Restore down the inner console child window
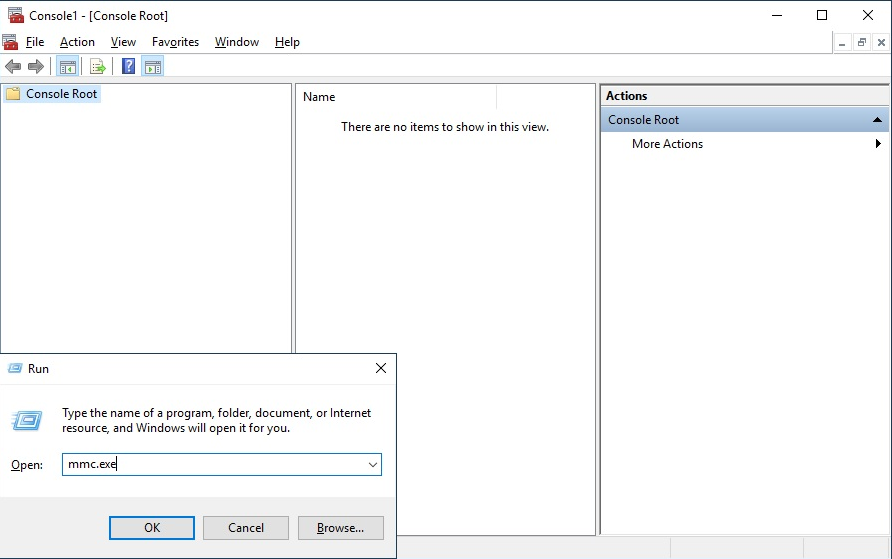 [861, 42]
